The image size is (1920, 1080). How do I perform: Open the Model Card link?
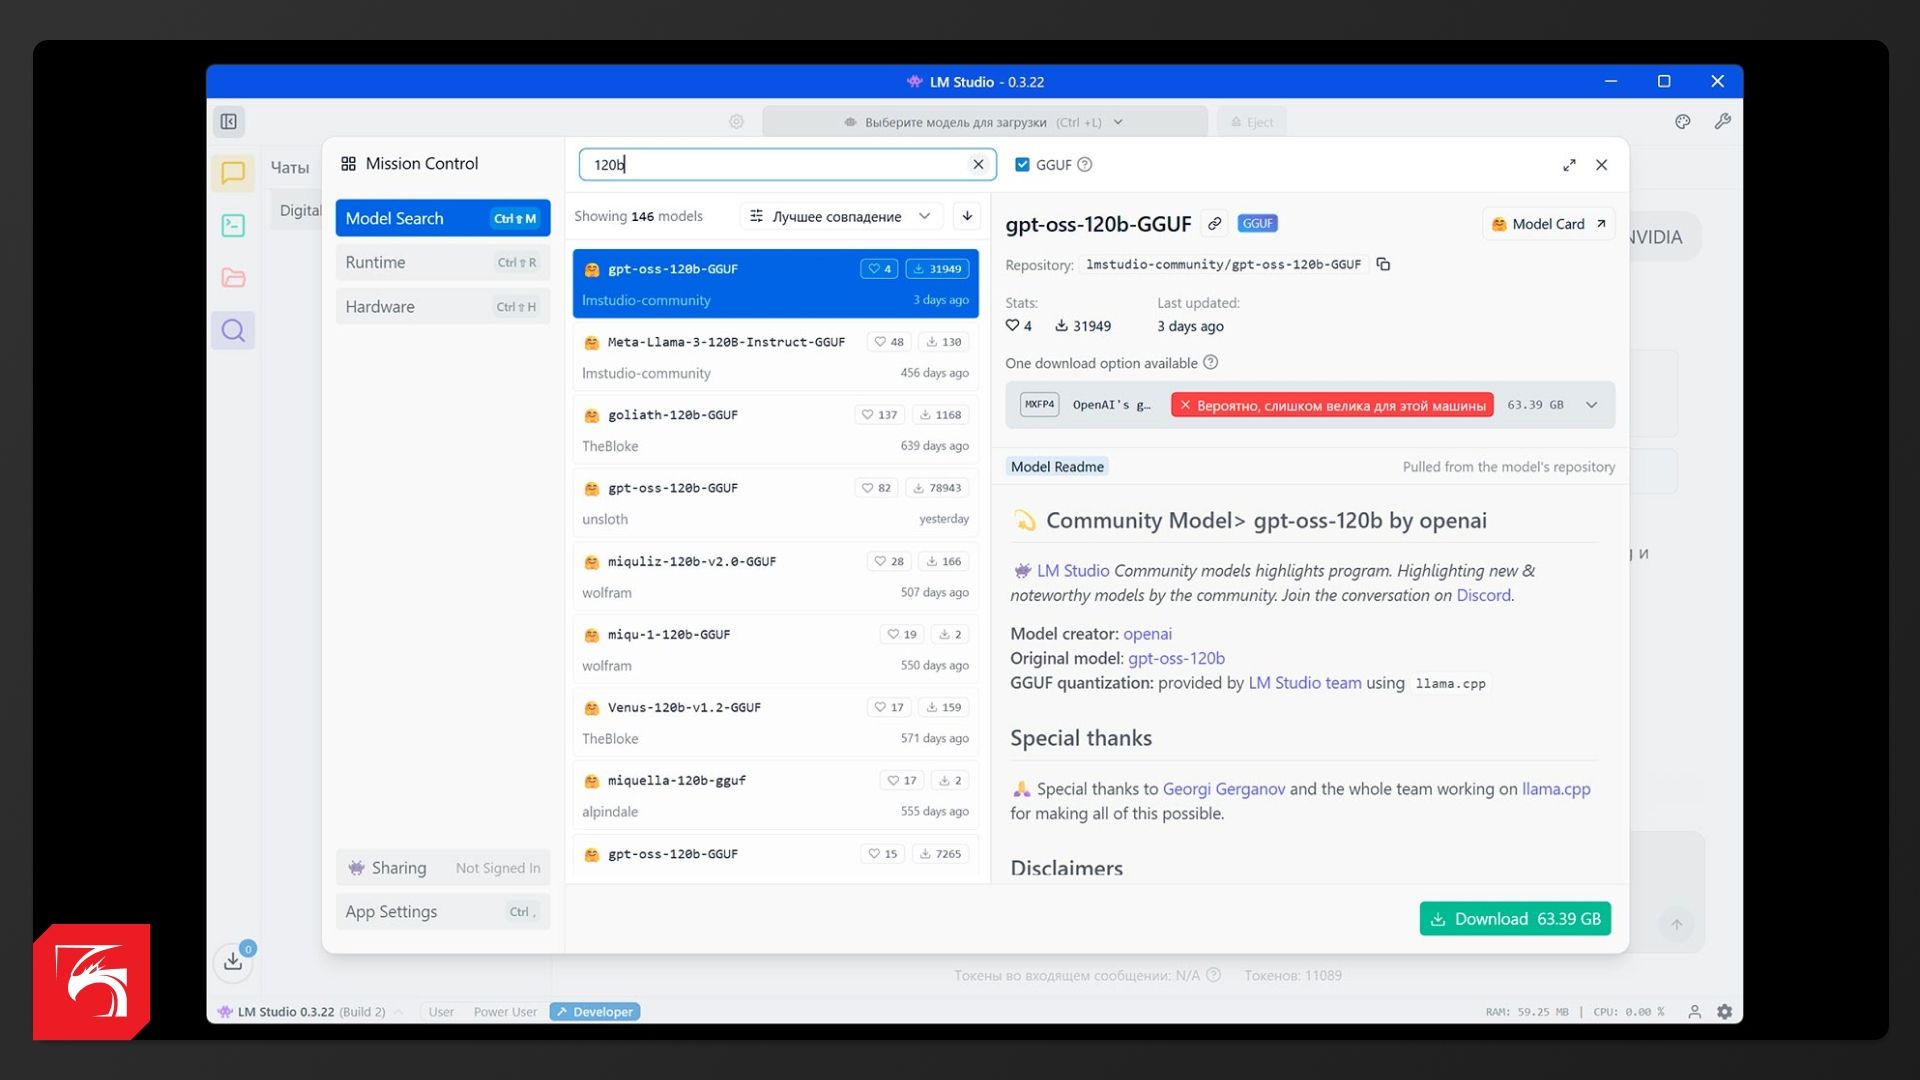(1547, 224)
